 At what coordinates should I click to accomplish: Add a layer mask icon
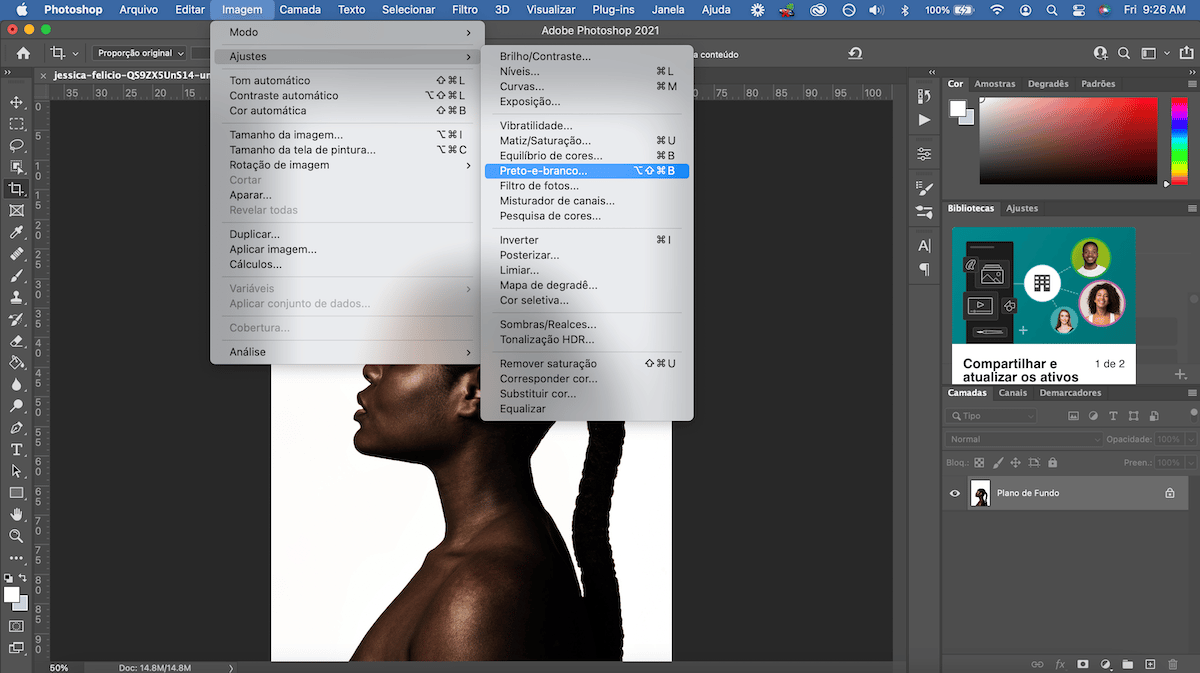coord(1083,664)
